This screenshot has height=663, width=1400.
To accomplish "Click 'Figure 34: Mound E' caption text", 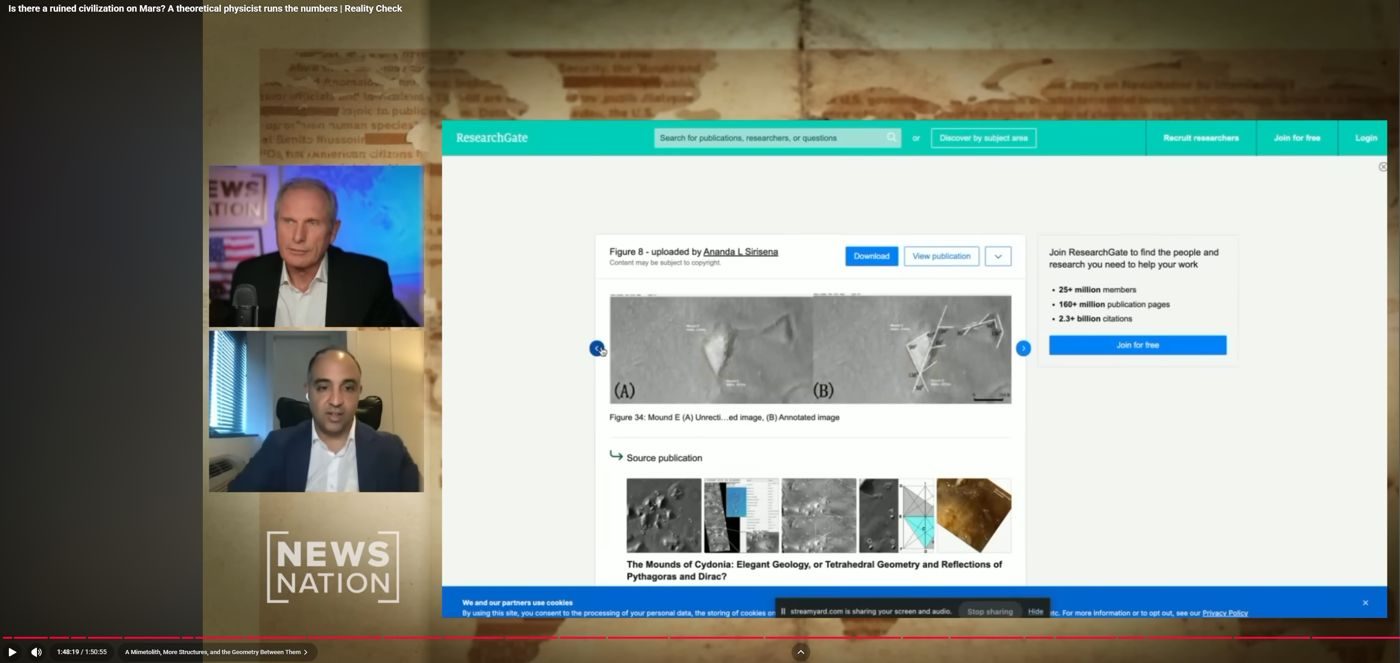I will (x=724, y=417).
